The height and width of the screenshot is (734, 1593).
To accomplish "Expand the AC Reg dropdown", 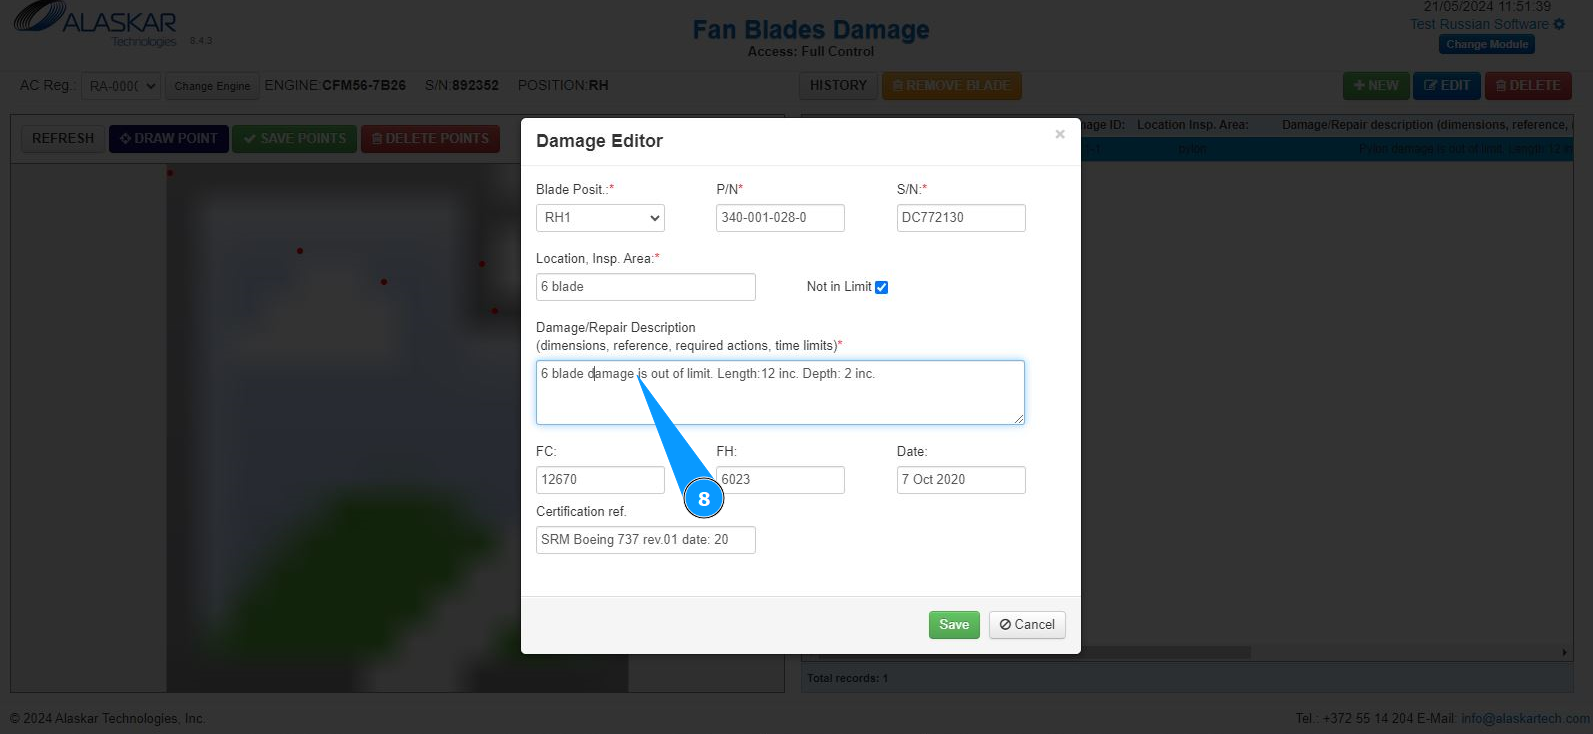I will tap(120, 87).
